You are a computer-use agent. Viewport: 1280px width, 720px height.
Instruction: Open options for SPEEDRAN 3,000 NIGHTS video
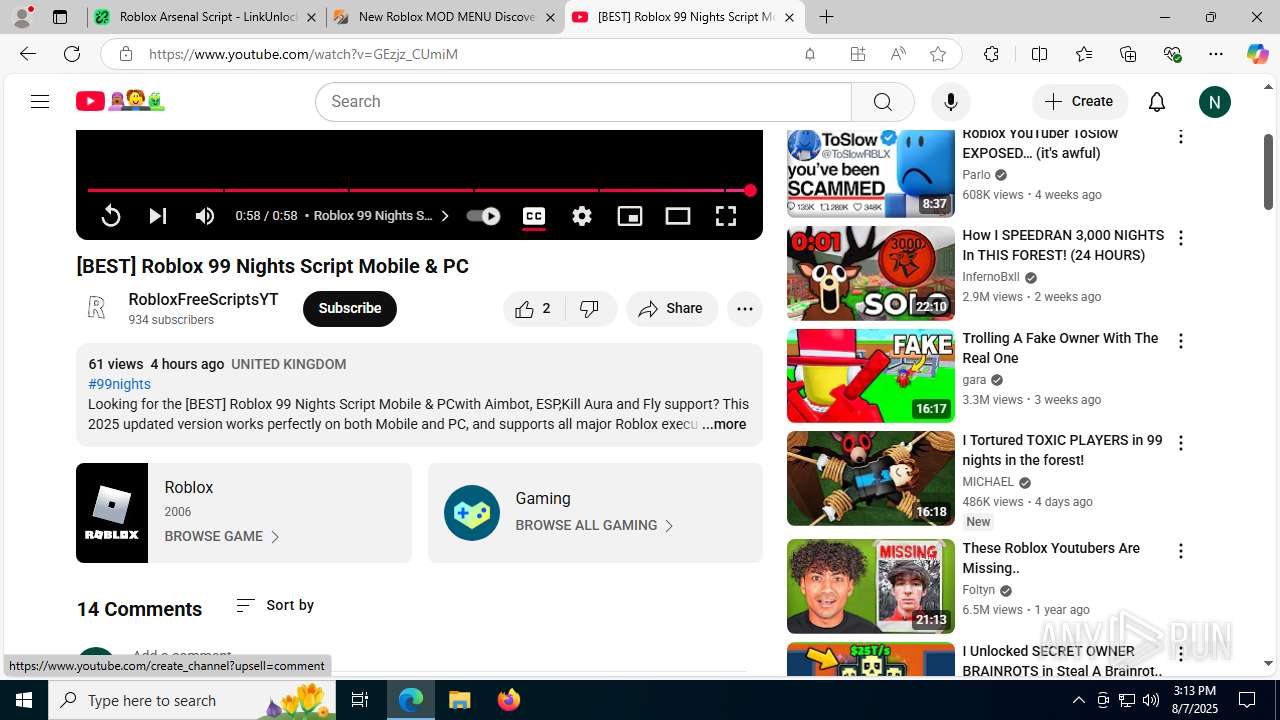coord(1181,238)
